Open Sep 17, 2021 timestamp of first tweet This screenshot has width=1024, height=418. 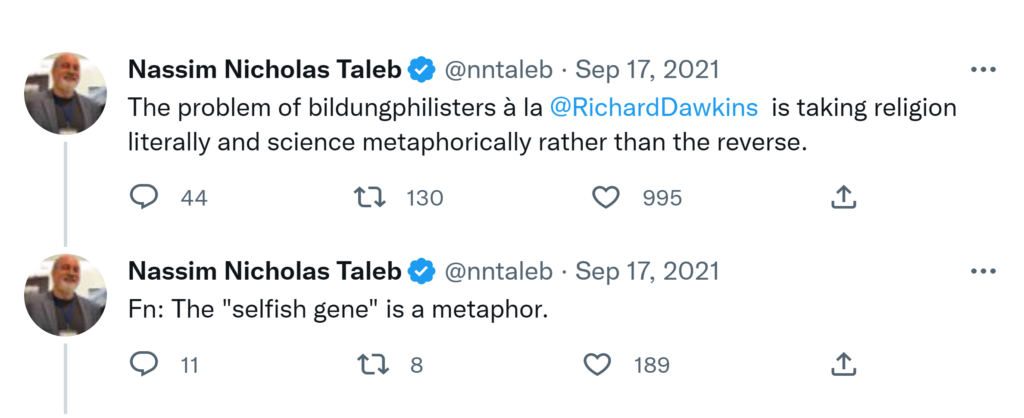[x=647, y=70]
